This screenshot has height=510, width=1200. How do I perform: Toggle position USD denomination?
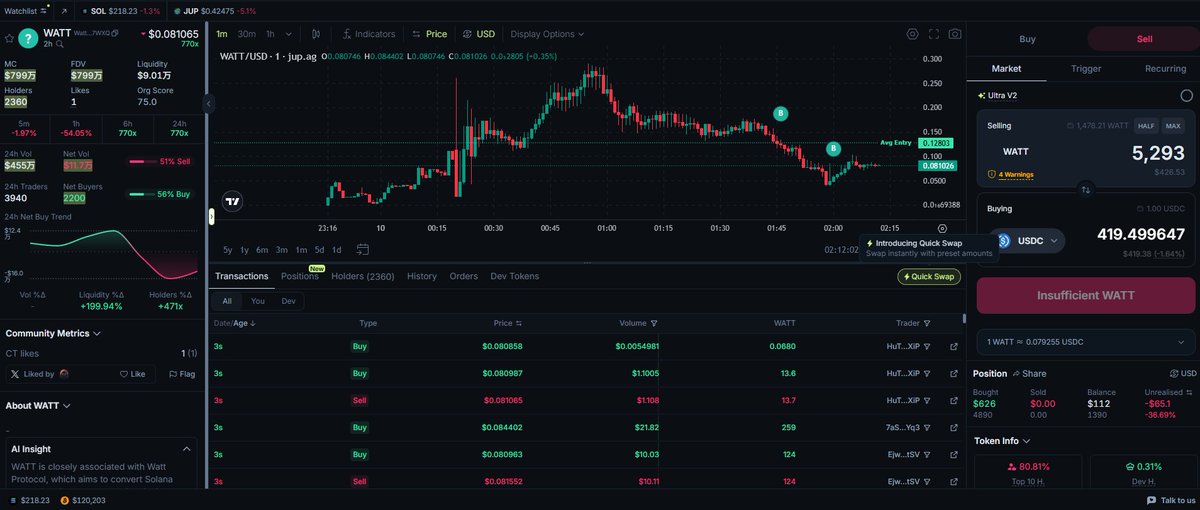(x=1184, y=373)
